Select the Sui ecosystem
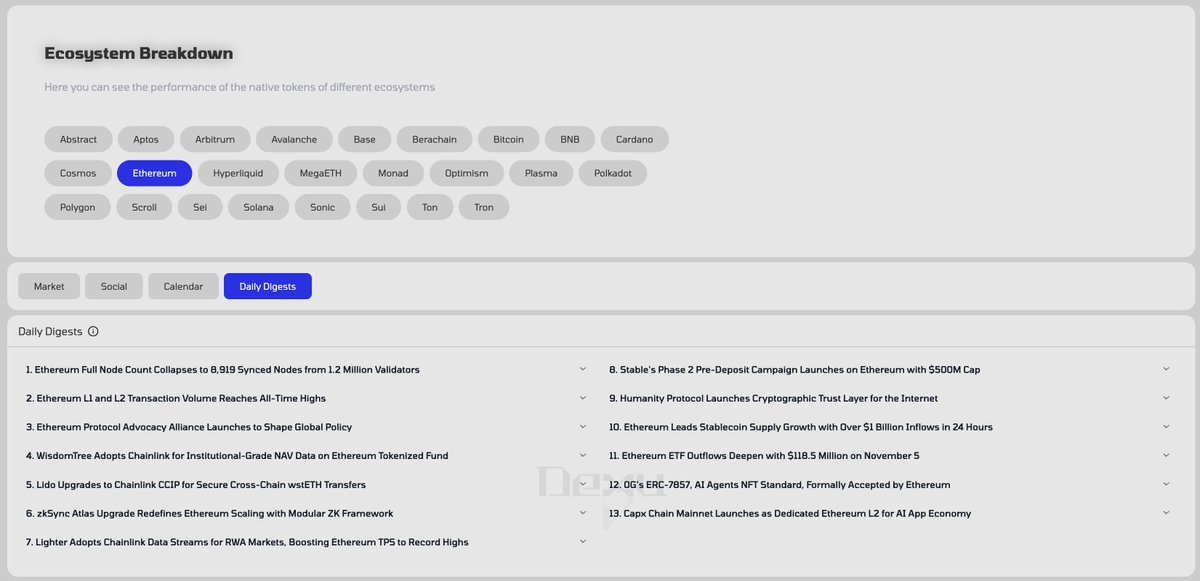The image size is (1200, 581). pyautogui.click(x=378, y=207)
